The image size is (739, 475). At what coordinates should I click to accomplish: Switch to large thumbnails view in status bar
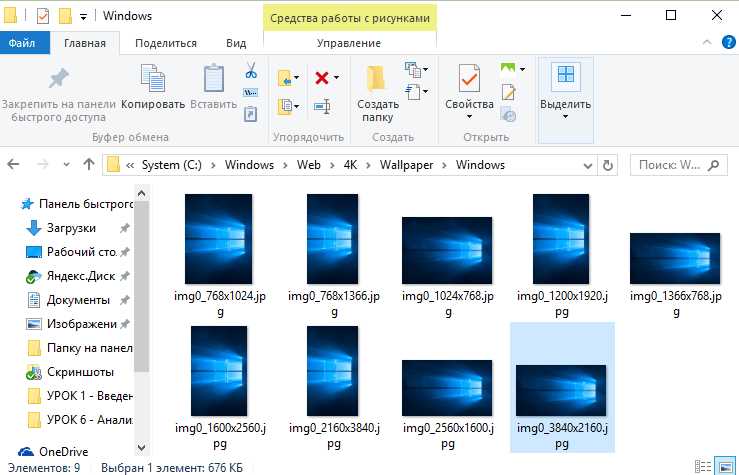click(x=724, y=467)
